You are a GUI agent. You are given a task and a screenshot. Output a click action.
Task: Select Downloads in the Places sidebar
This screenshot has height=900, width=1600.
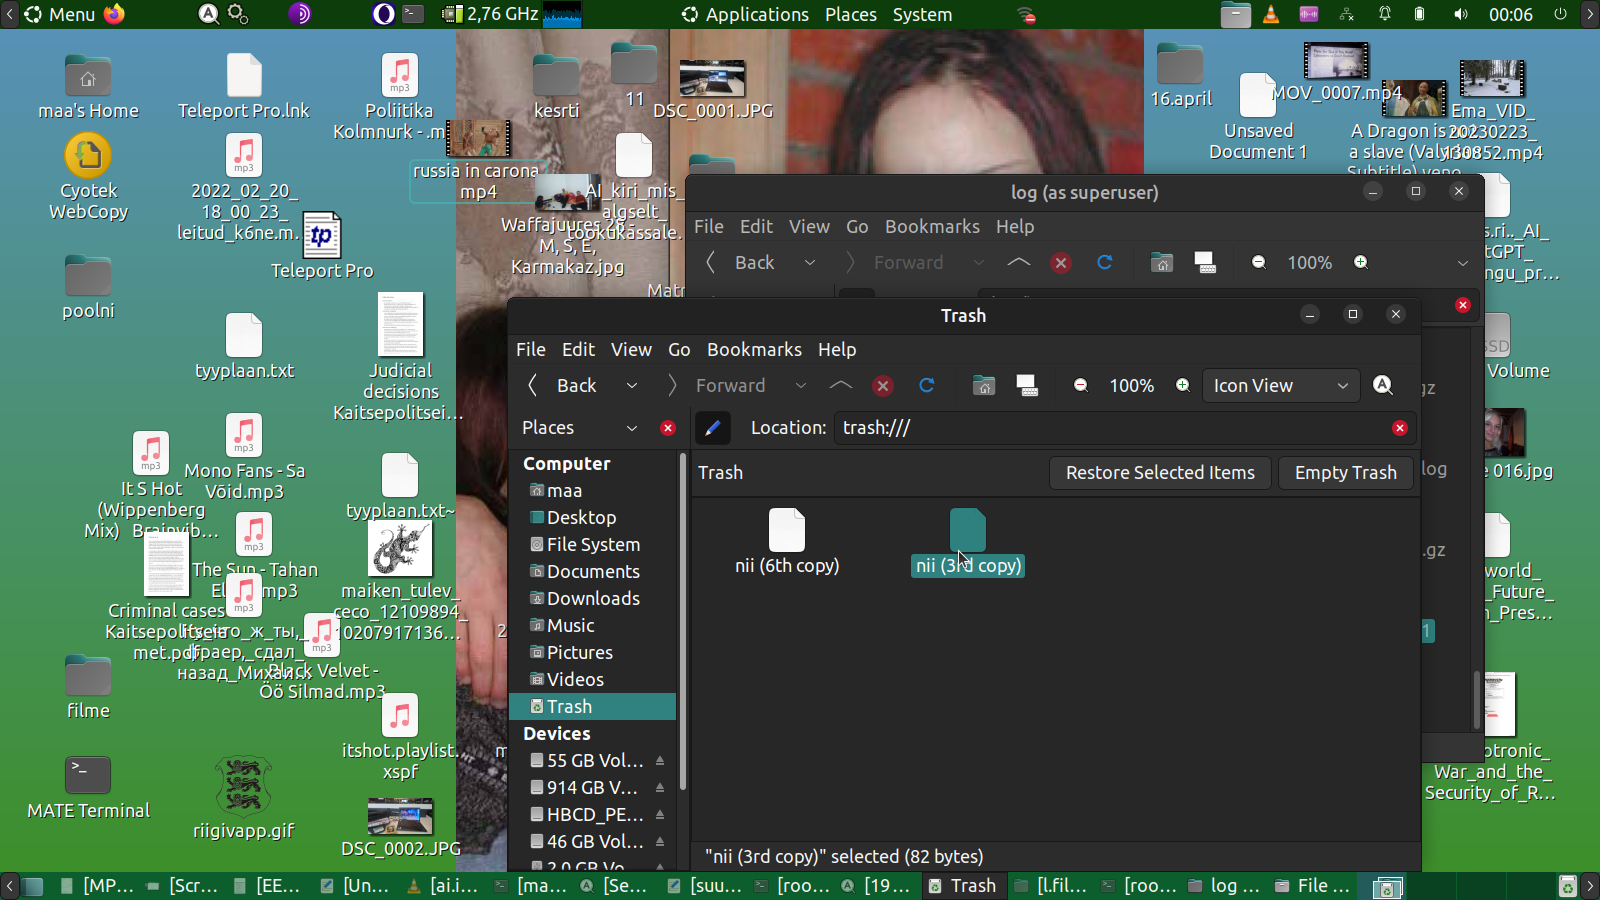tap(593, 599)
